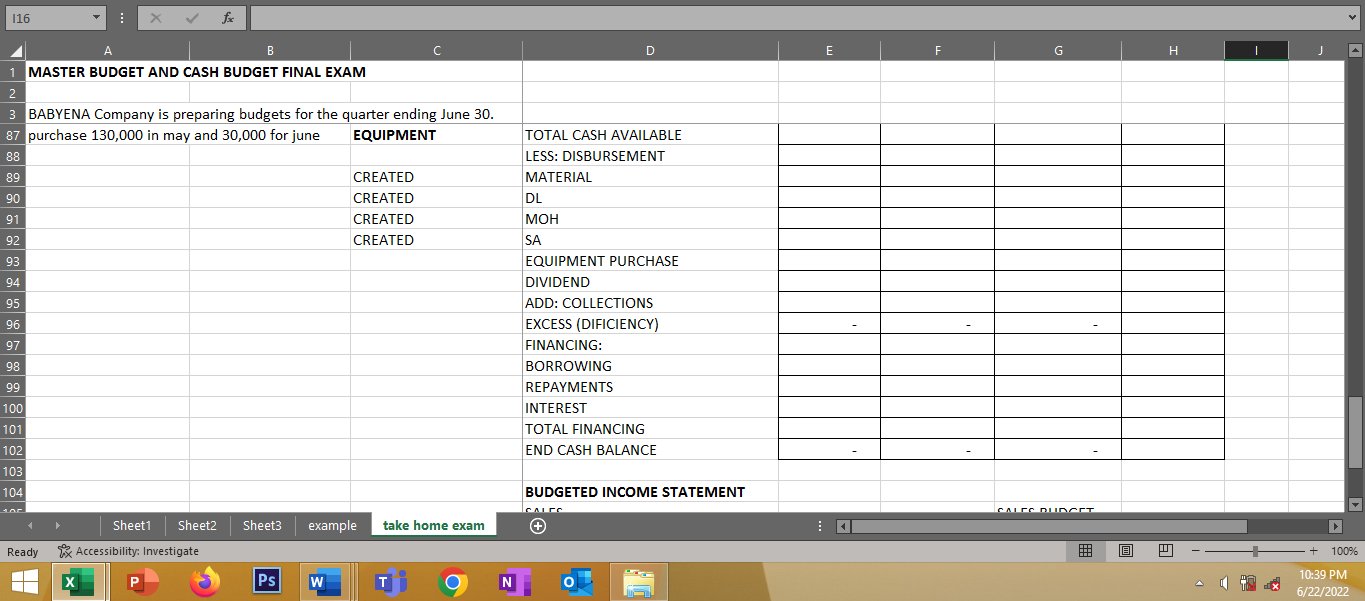
Task: Select the ADD: COLLECTIONS cell
Action: coord(650,303)
